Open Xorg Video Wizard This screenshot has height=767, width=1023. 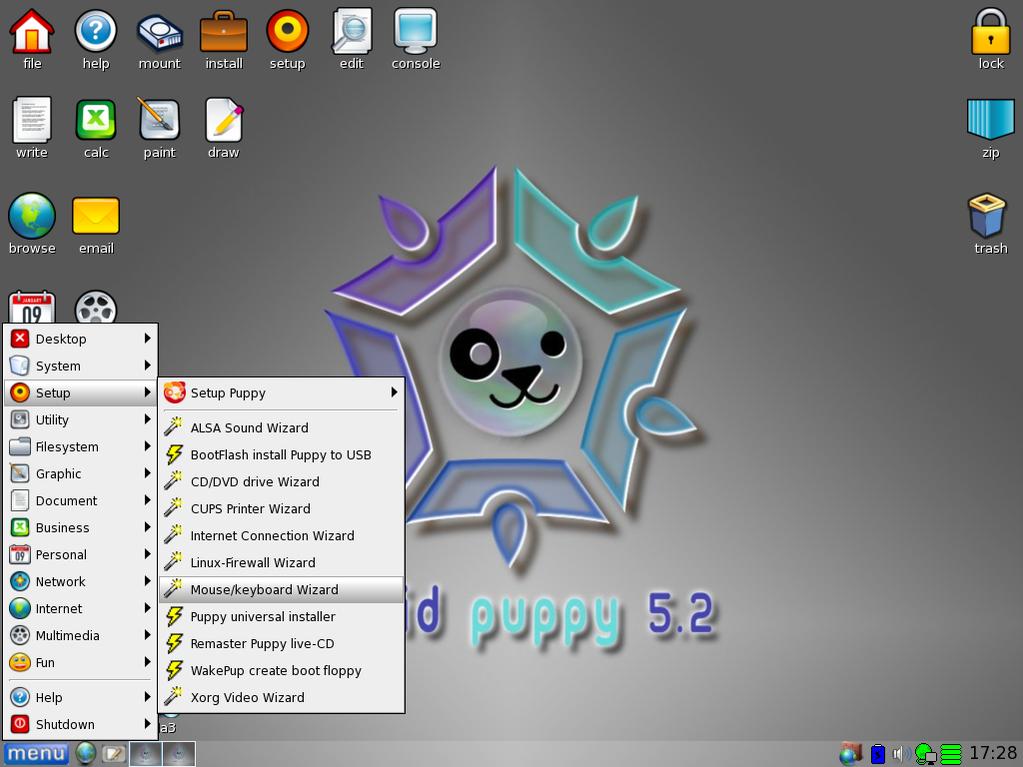(x=281, y=697)
